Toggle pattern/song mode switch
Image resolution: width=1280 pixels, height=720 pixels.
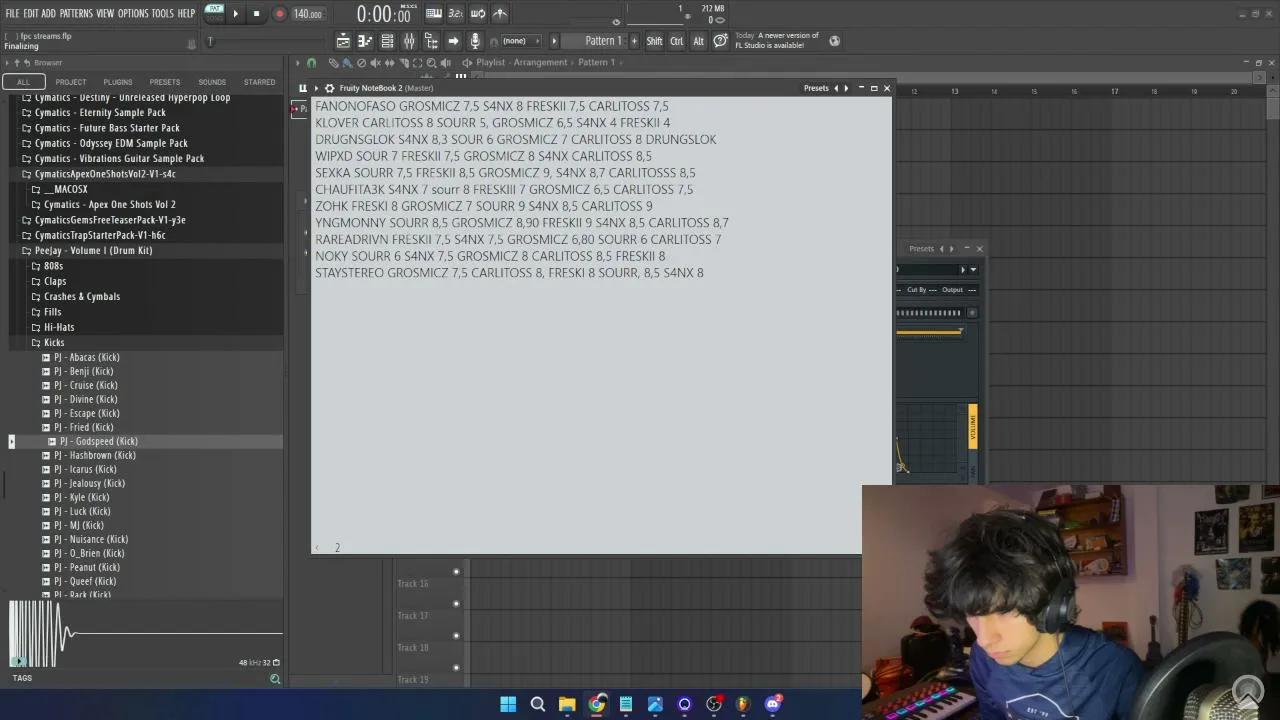tap(214, 13)
